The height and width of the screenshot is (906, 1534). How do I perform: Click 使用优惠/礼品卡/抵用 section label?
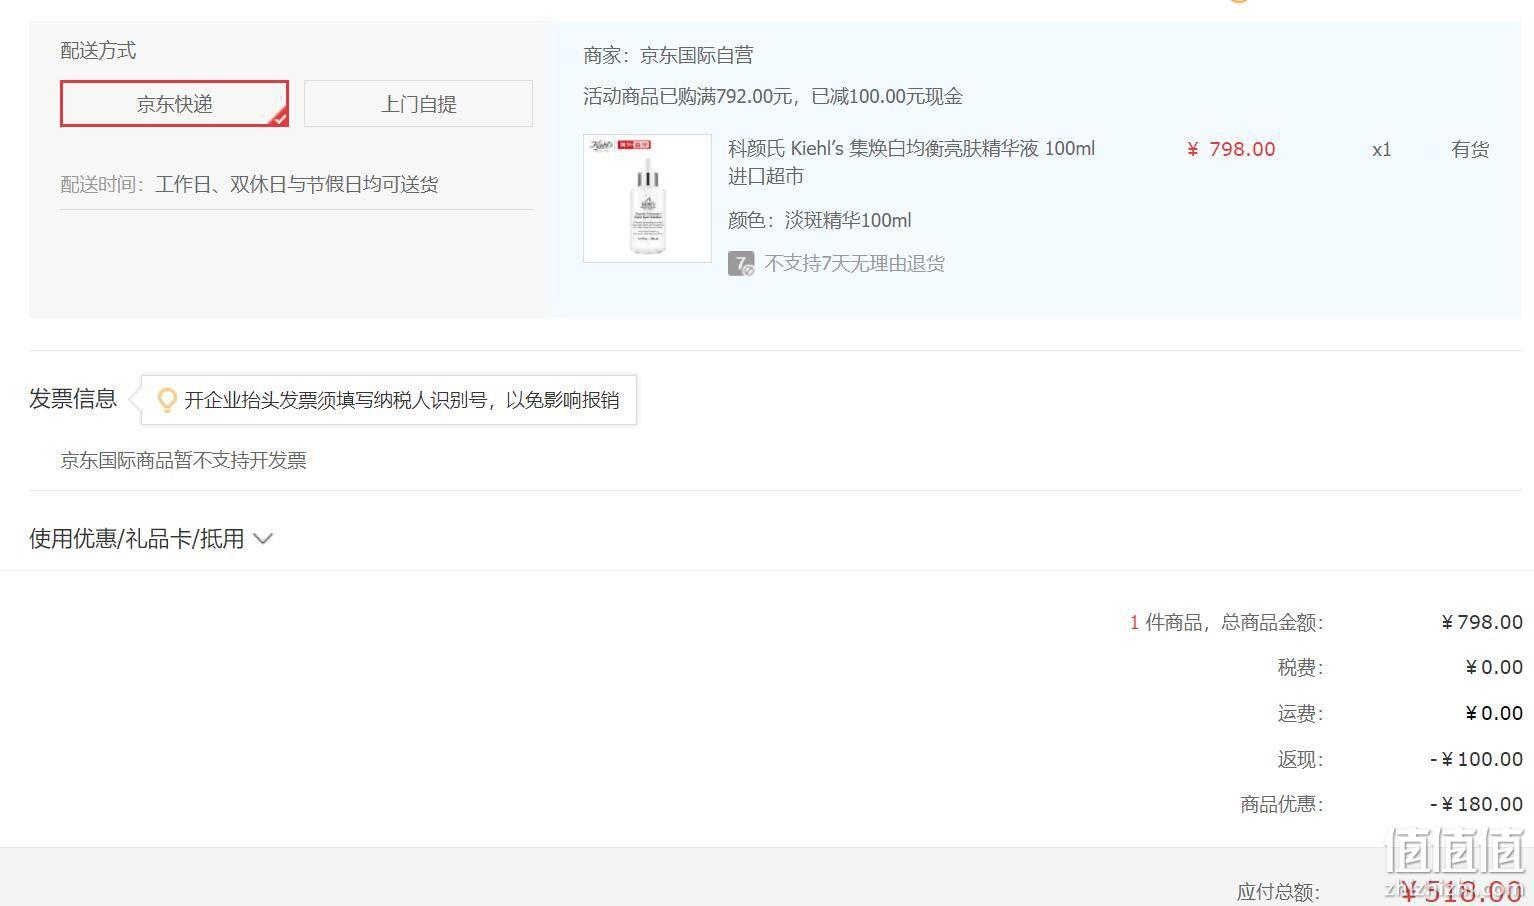click(x=137, y=539)
